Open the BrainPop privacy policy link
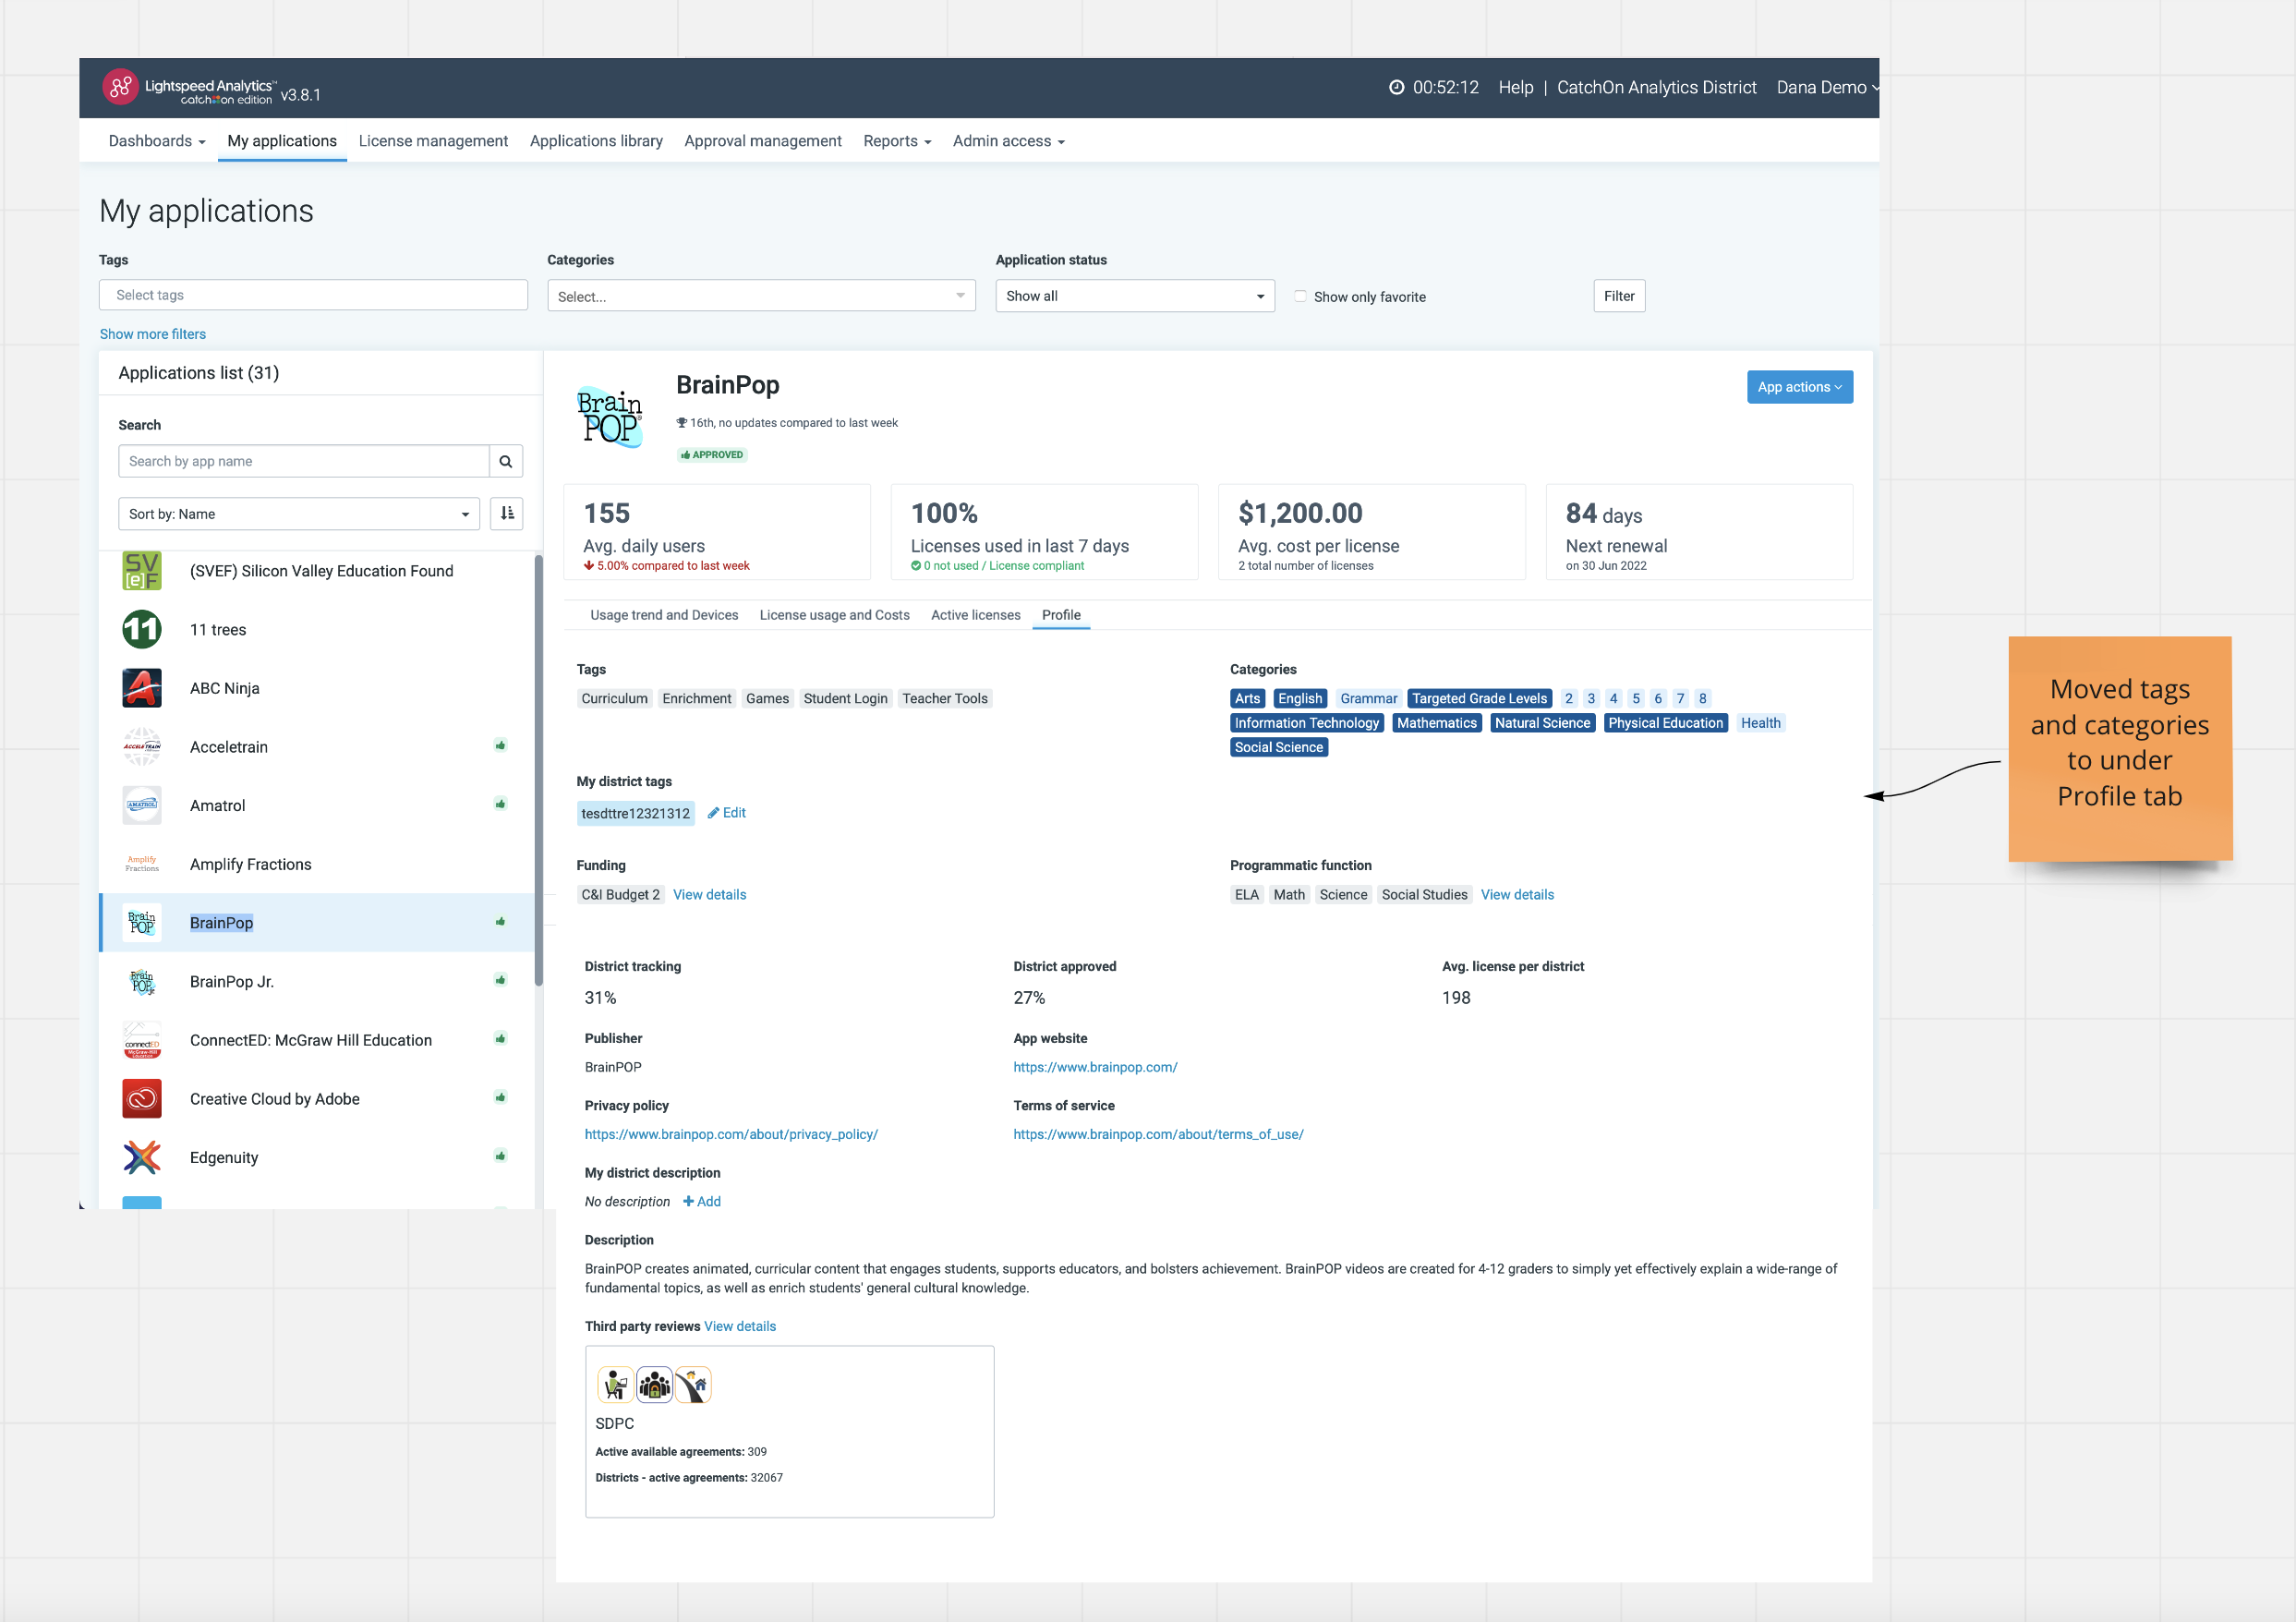 tap(731, 1134)
